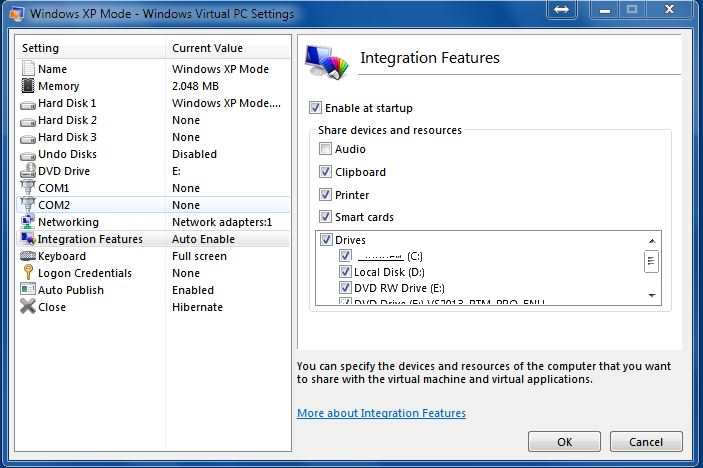Click the Networking setting icon
Viewport: 703px width, 468px height.
[x=28, y=222]
